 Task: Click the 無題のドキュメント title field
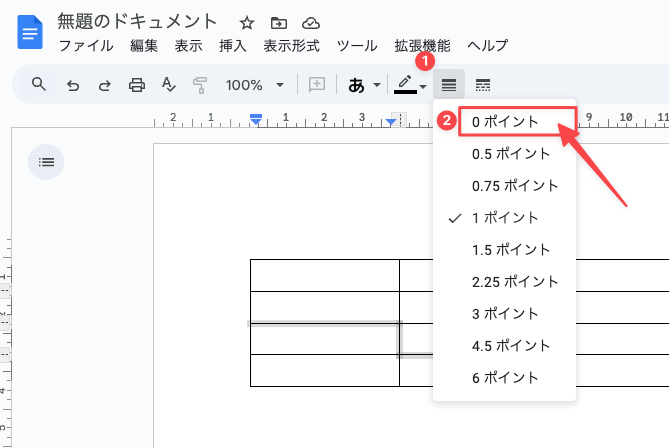tap(138, 21)
